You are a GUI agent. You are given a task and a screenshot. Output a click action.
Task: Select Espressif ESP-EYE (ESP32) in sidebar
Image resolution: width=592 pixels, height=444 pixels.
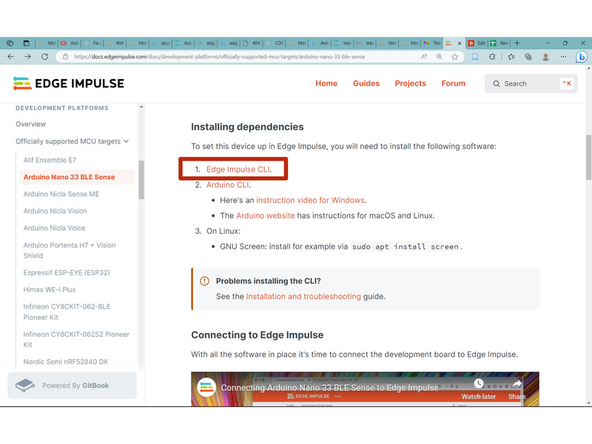click(66, 273)
